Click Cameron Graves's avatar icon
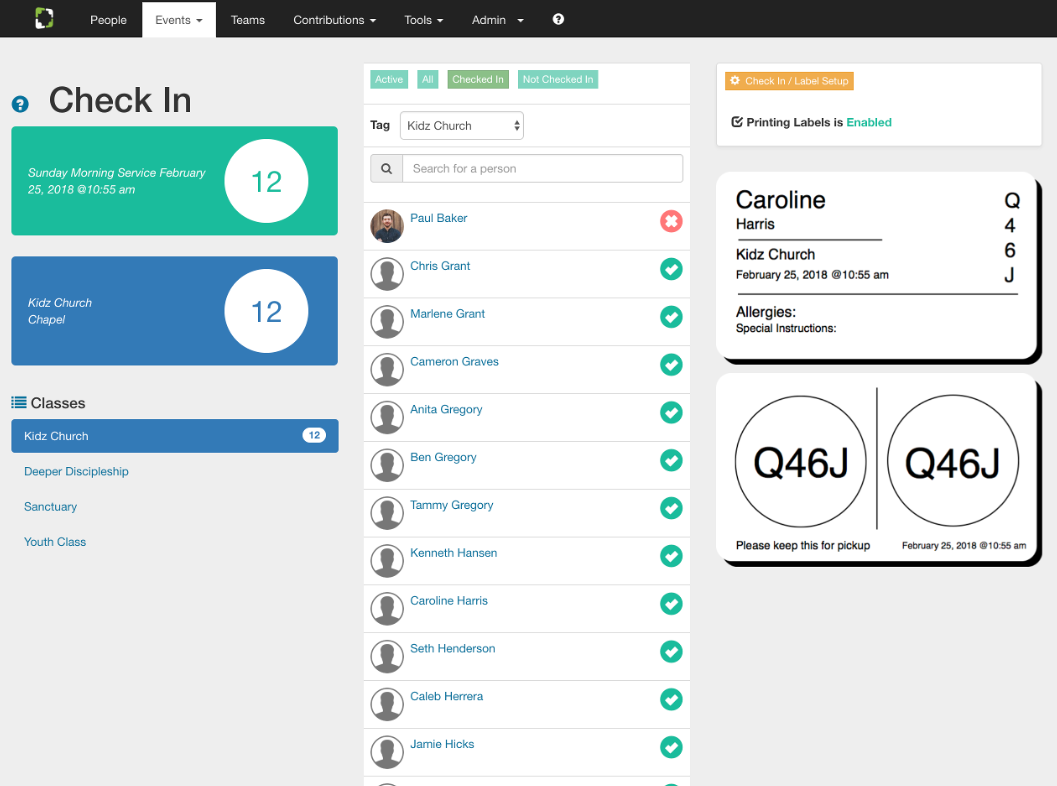This screenshot has height=786, width=1057. [x=387, y=369]
